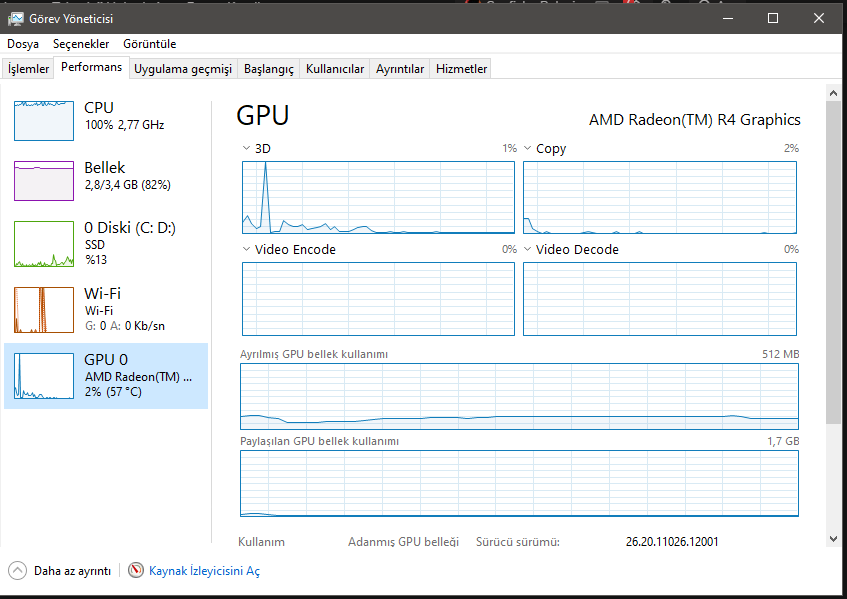
Task: Click the Task Manager title bar icon
Action: pos(16,18)
